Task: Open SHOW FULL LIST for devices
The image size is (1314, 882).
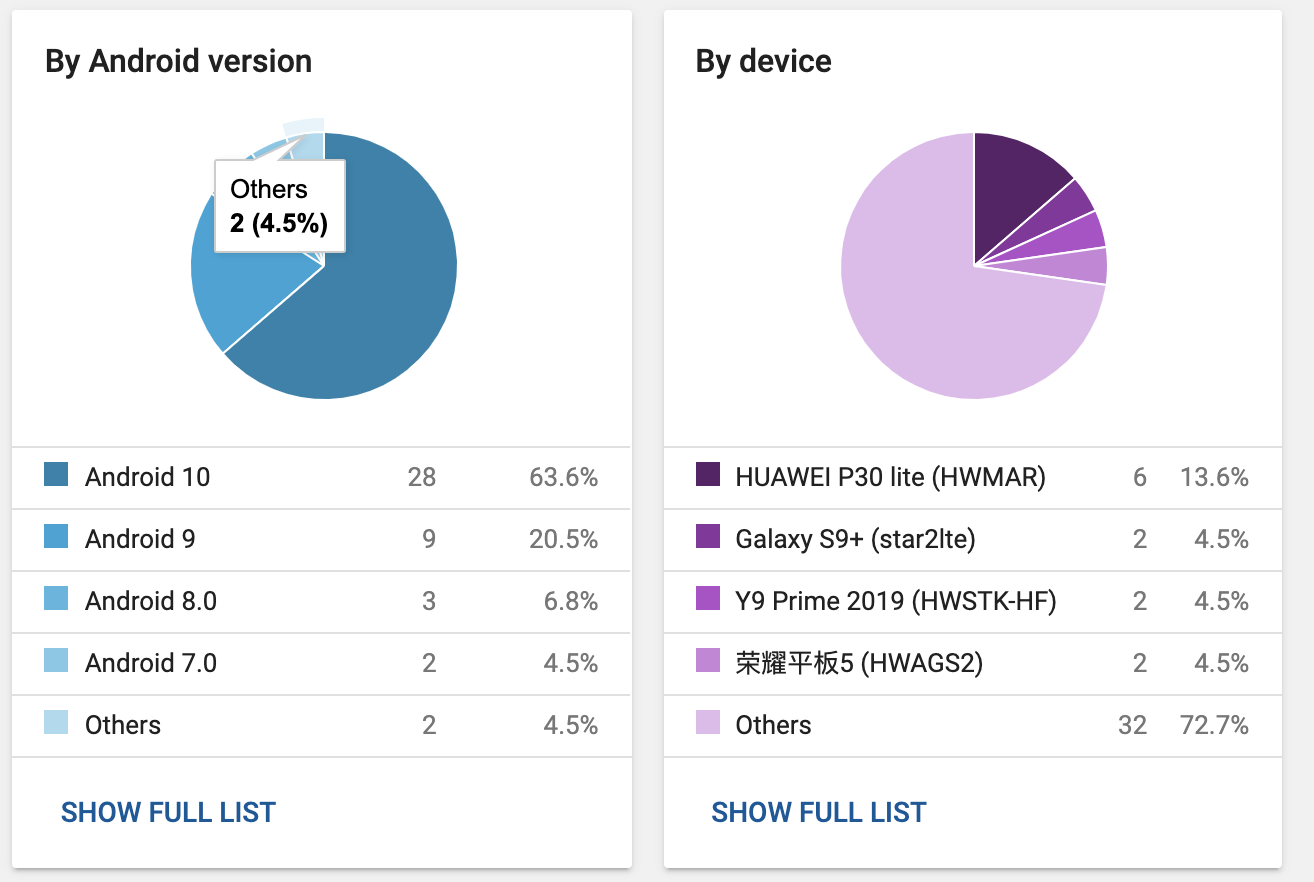Action: click(819, 812)
